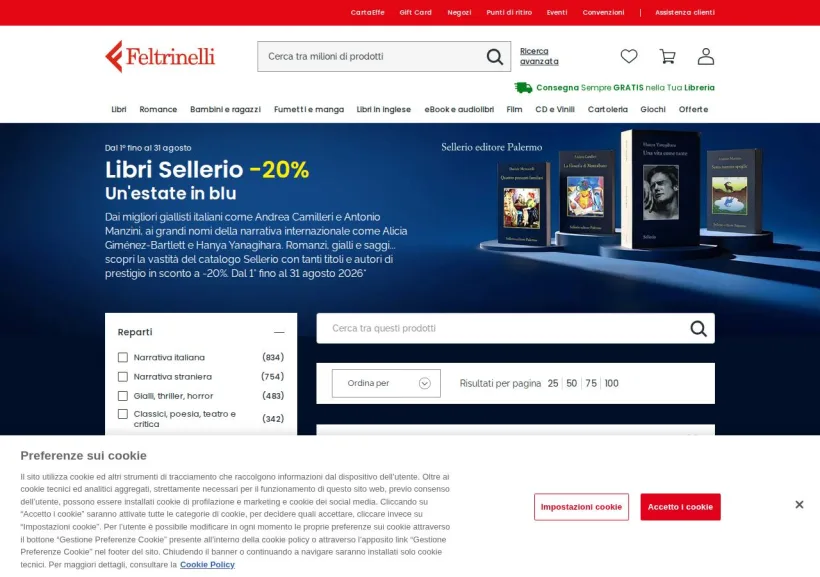This screenshot has height=577, width=820.
Task: Open the Gift Card link
Action: [416, 13]
